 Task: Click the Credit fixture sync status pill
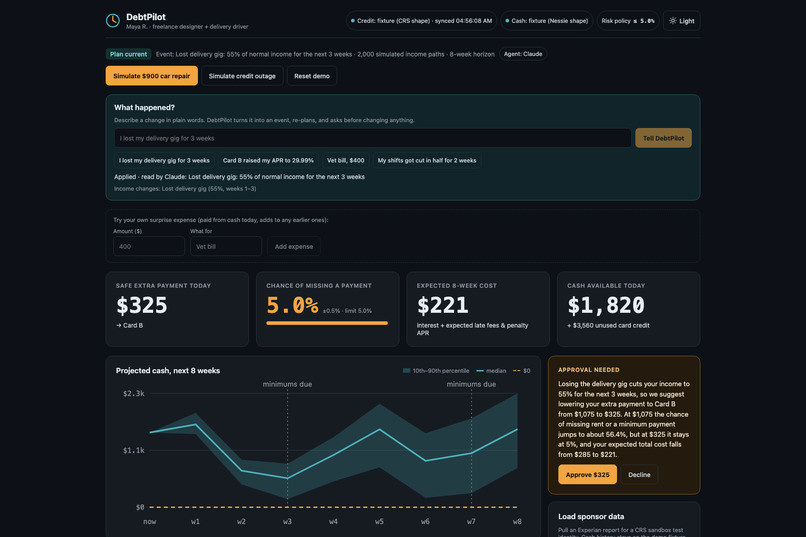tap(421, 21)
